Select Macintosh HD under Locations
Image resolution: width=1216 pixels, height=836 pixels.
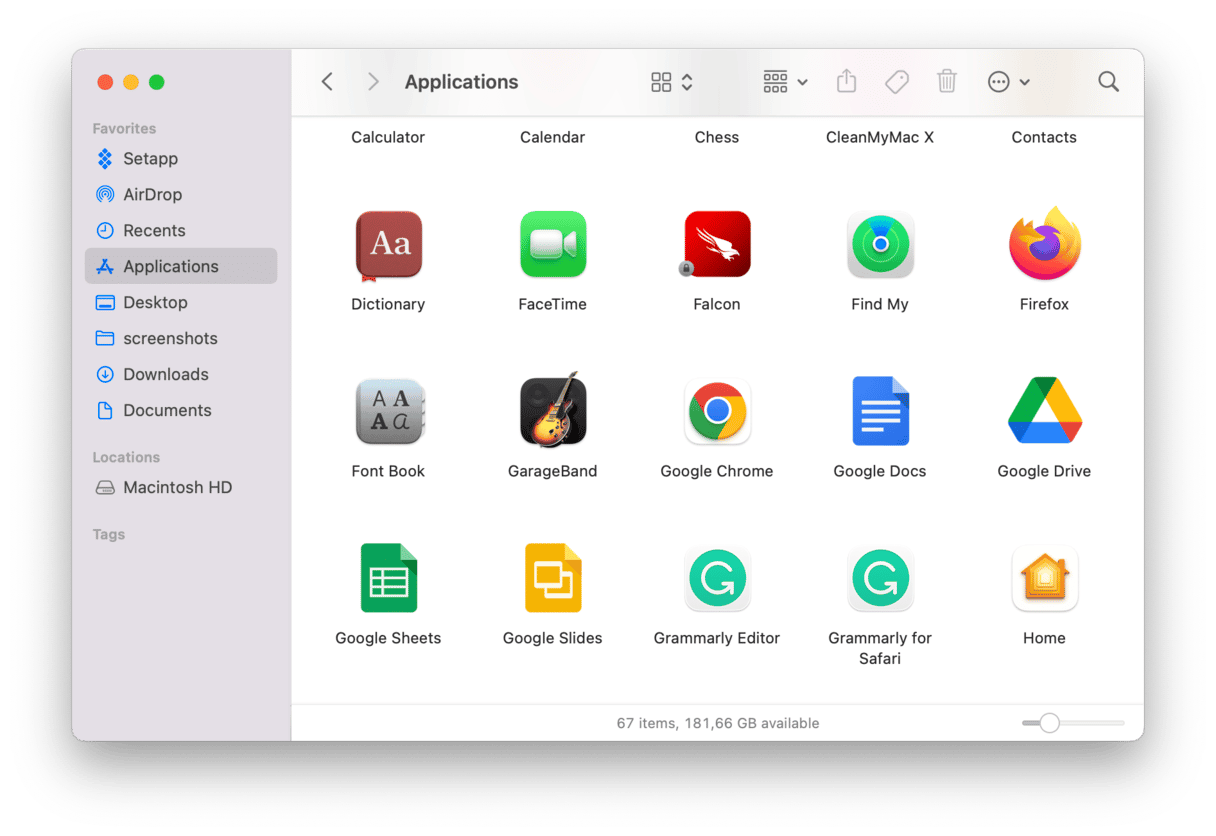tap(177, 488)
